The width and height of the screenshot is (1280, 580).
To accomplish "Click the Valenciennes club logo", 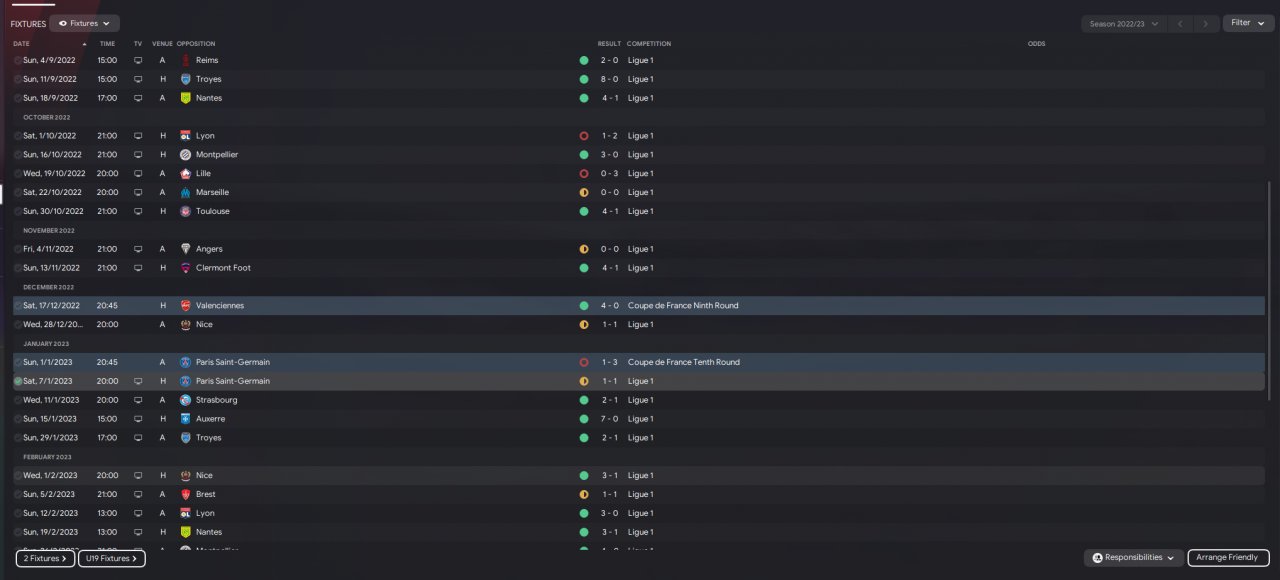I will [x=185, y=306].
